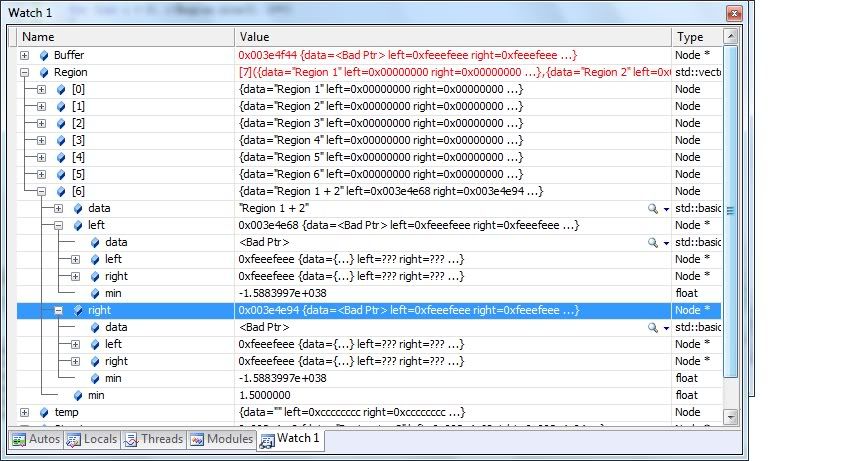Expand the temp variable

click(x=24, y=412)
